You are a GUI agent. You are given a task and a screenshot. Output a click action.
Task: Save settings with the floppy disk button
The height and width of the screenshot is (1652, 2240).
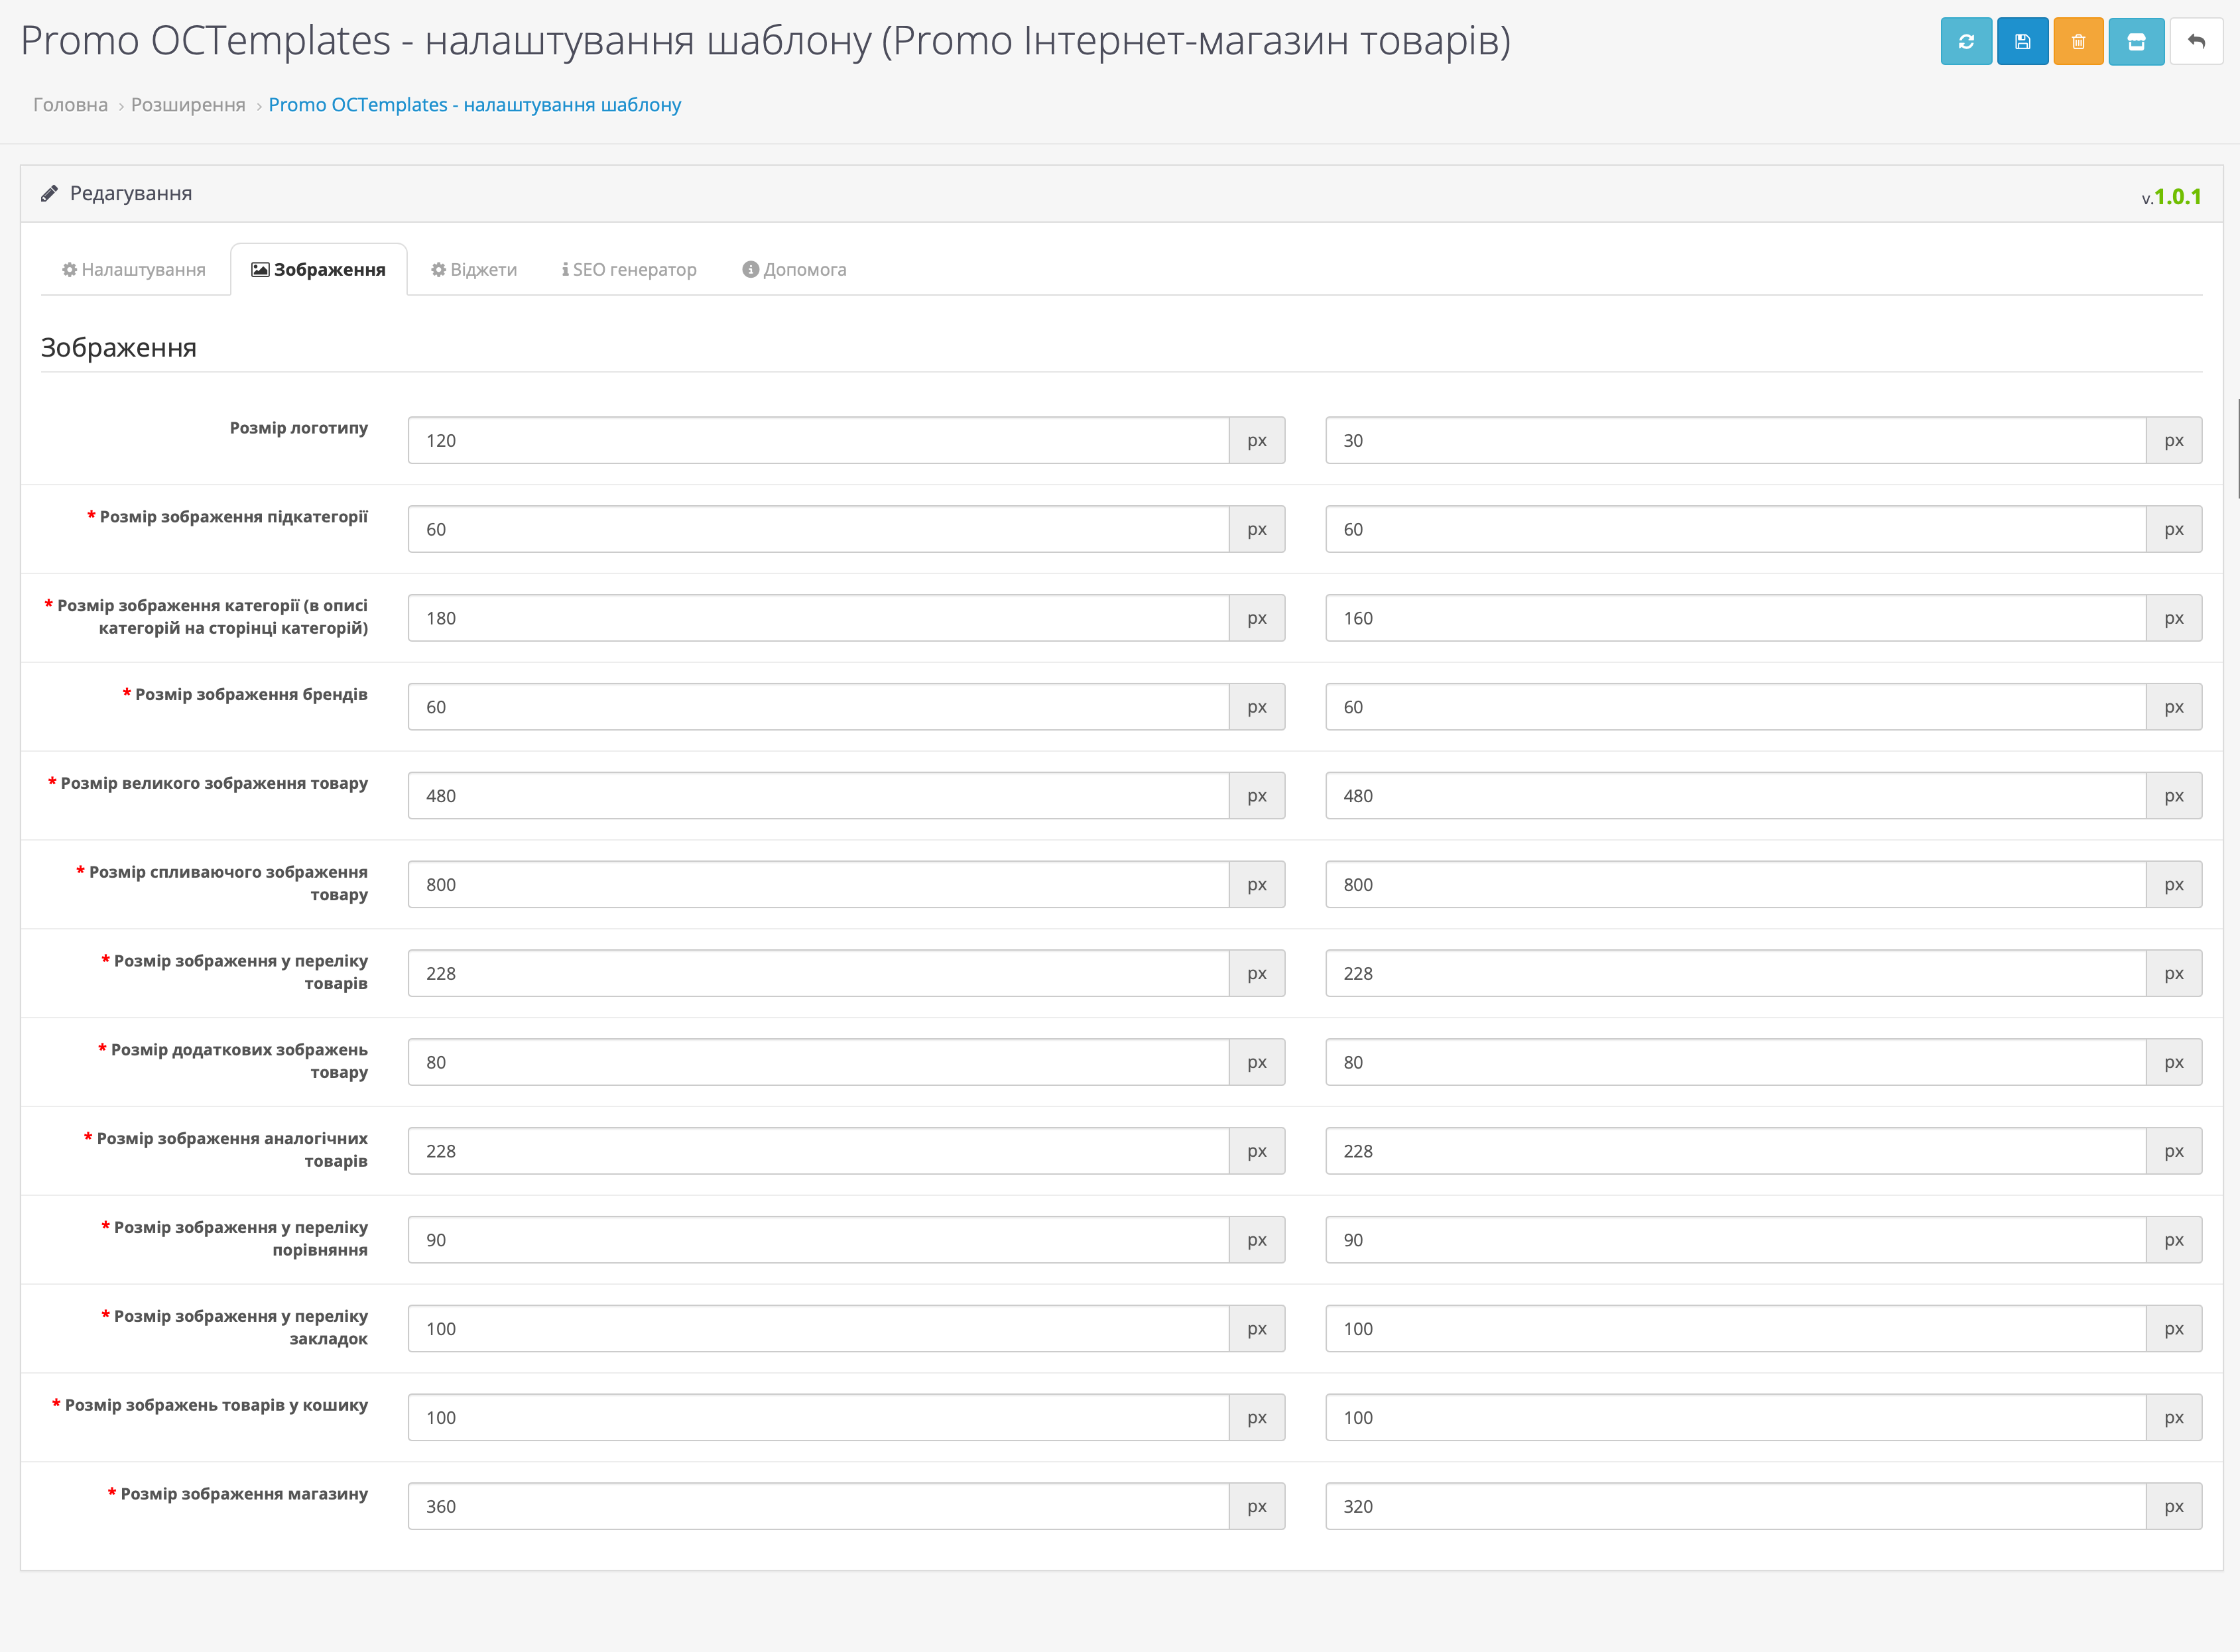pyautogui.click(x=2022, y=42)
